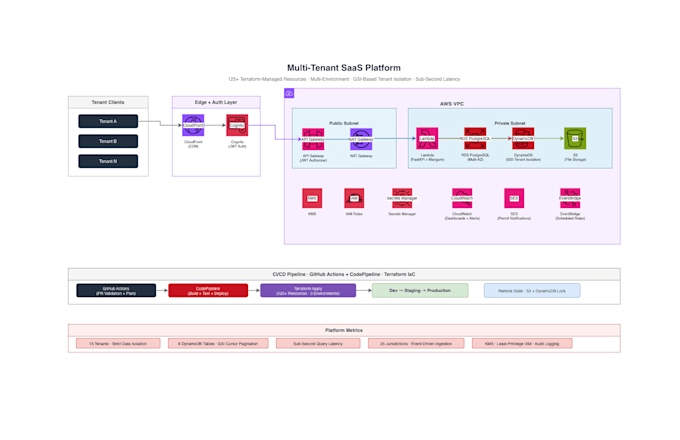This screenshot has height=440, width=680.
Task: Click the (Multi-AZ) caption under RDS PostgreSQL
Action: click(475, 160)
